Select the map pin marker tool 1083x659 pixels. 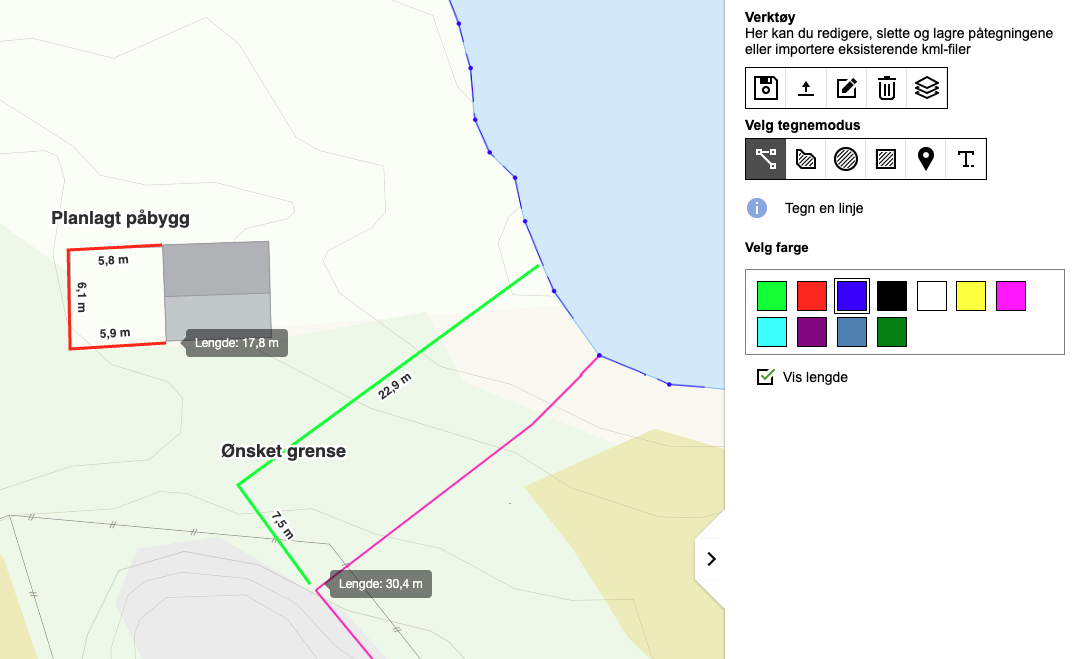(x=926, y=159)
